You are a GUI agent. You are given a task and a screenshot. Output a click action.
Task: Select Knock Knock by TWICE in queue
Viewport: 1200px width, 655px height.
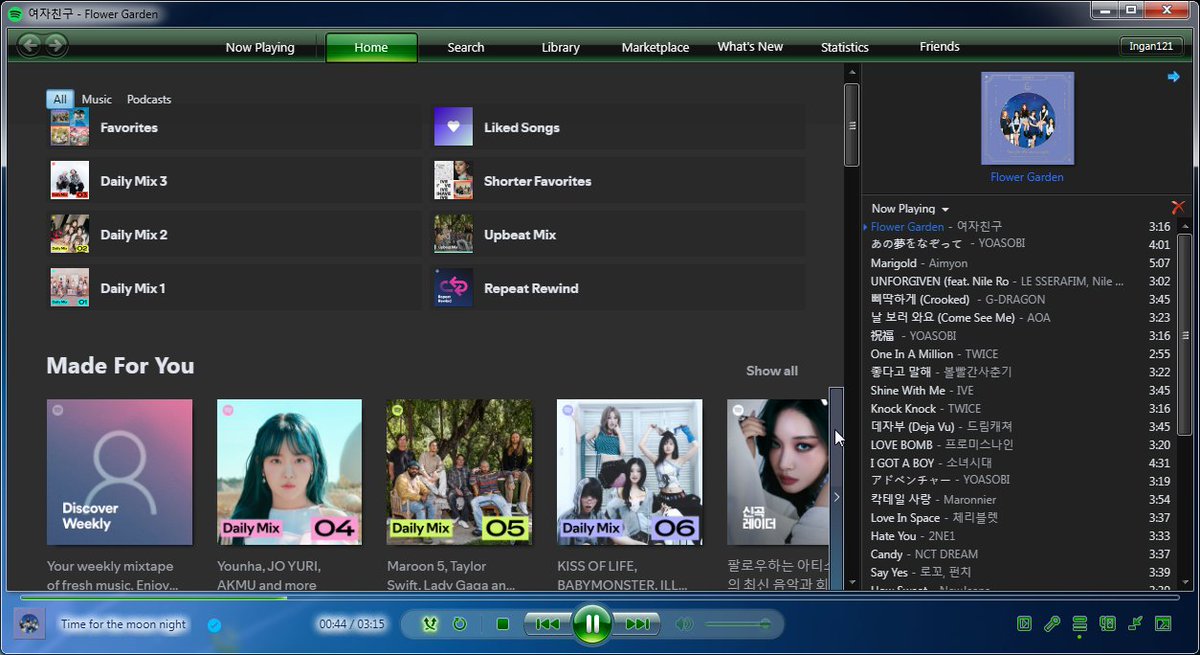tap(1018, 409)
